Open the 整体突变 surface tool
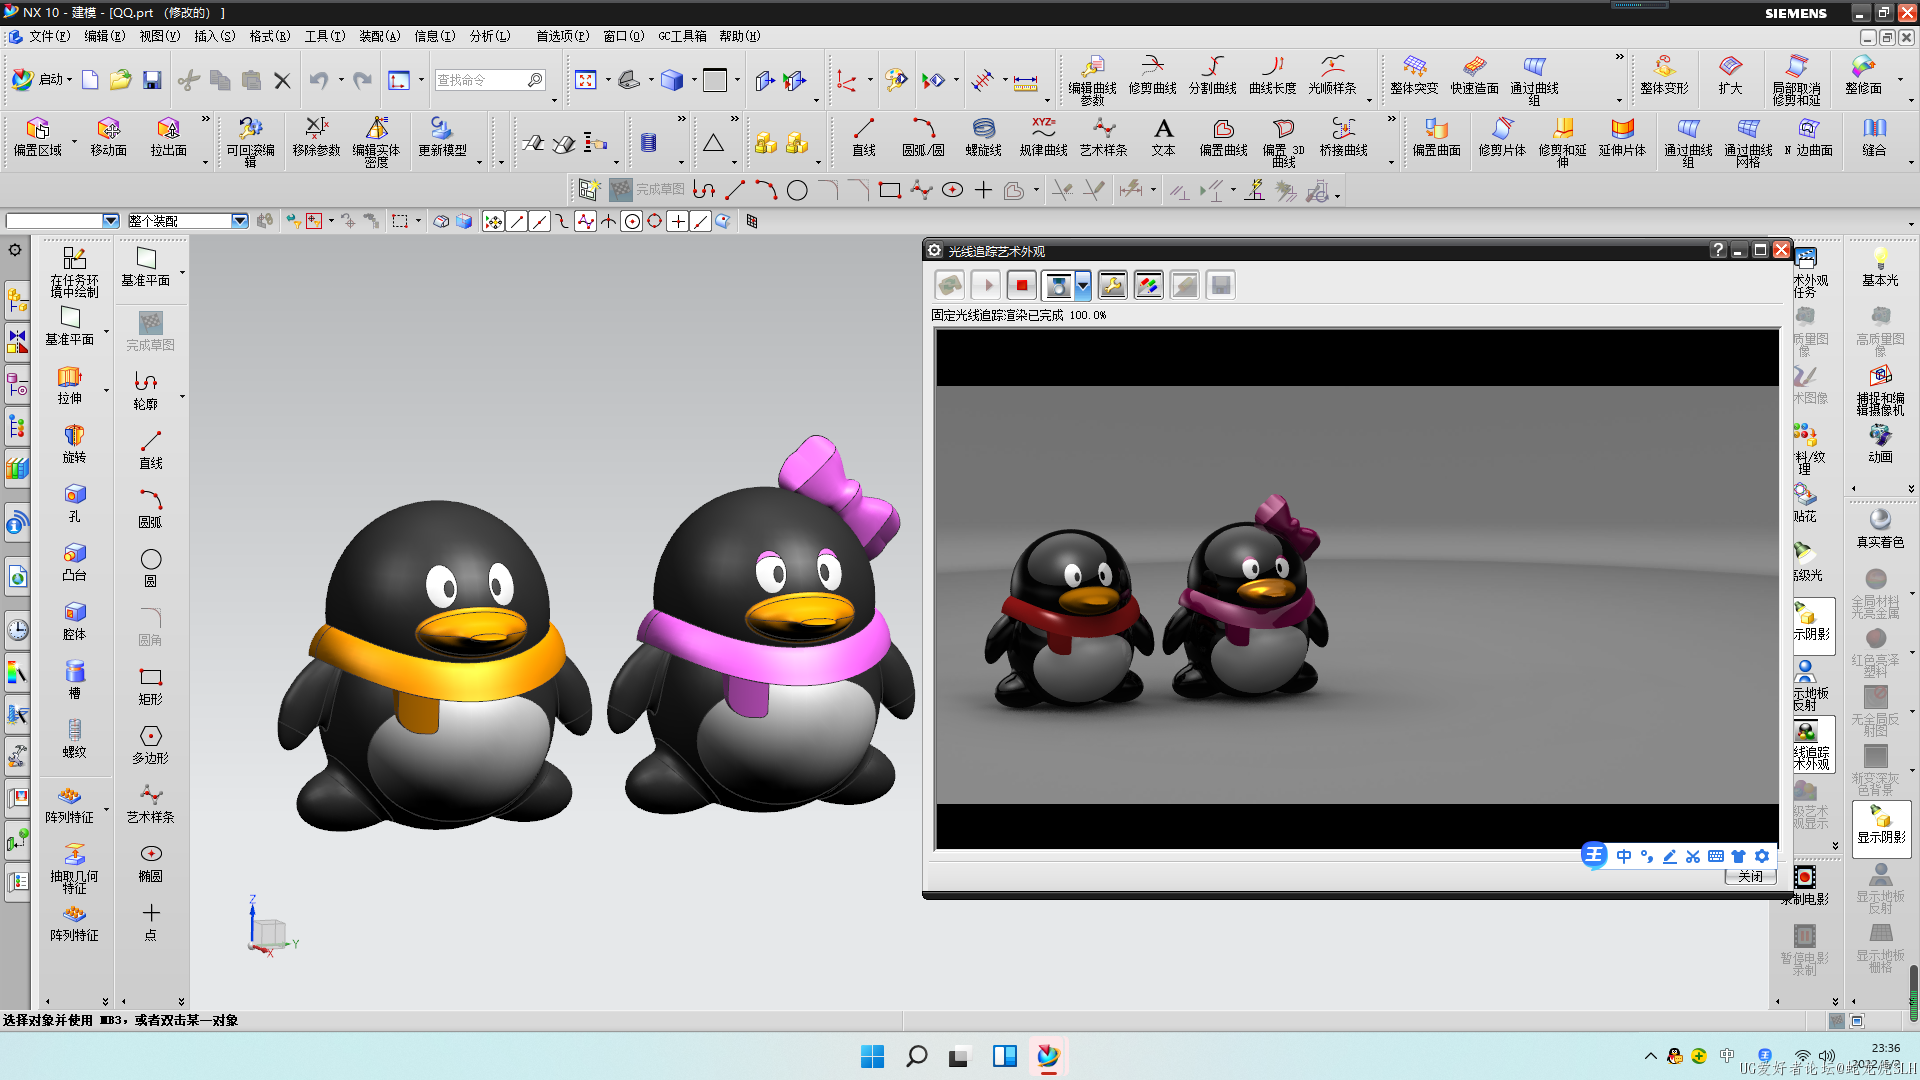The height and width of the screenshot is (1080, 1920). point(1414,75)
